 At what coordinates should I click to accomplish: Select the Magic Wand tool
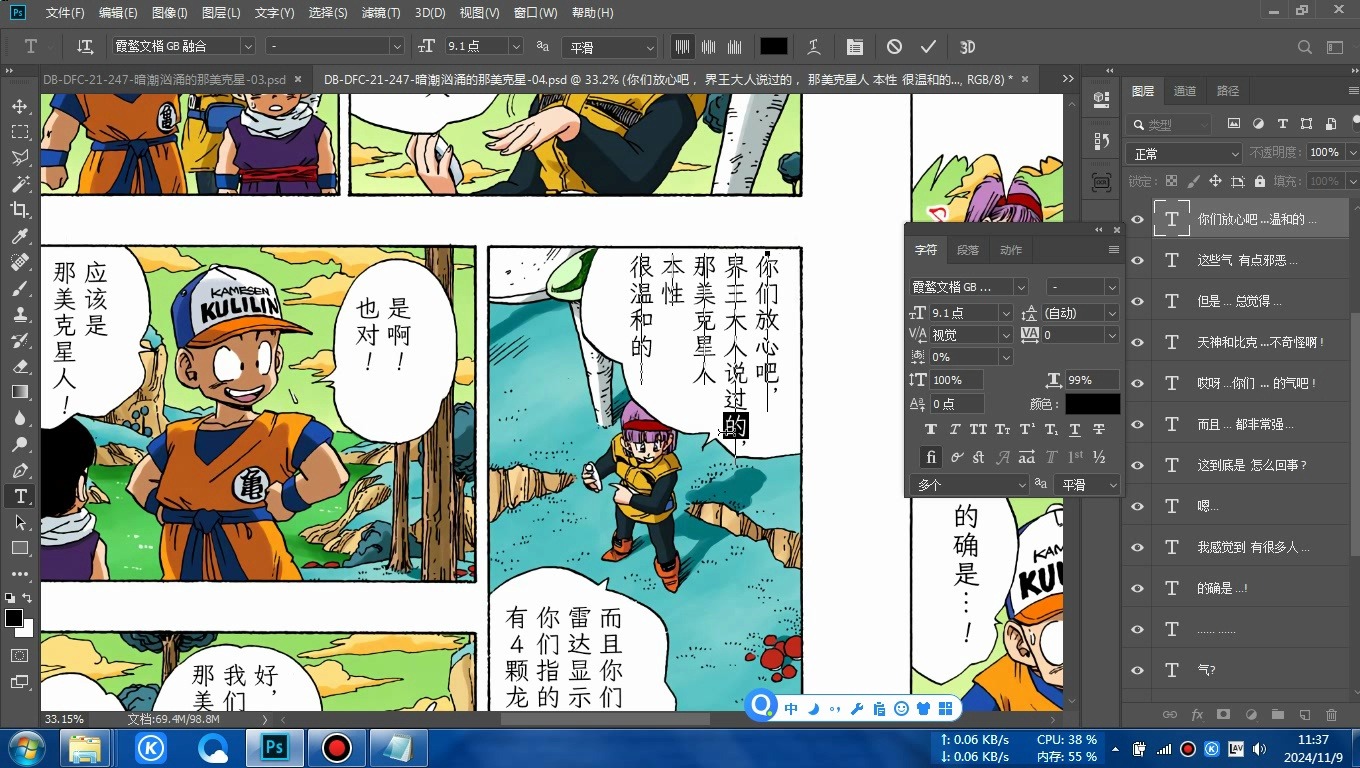(19, 184)
